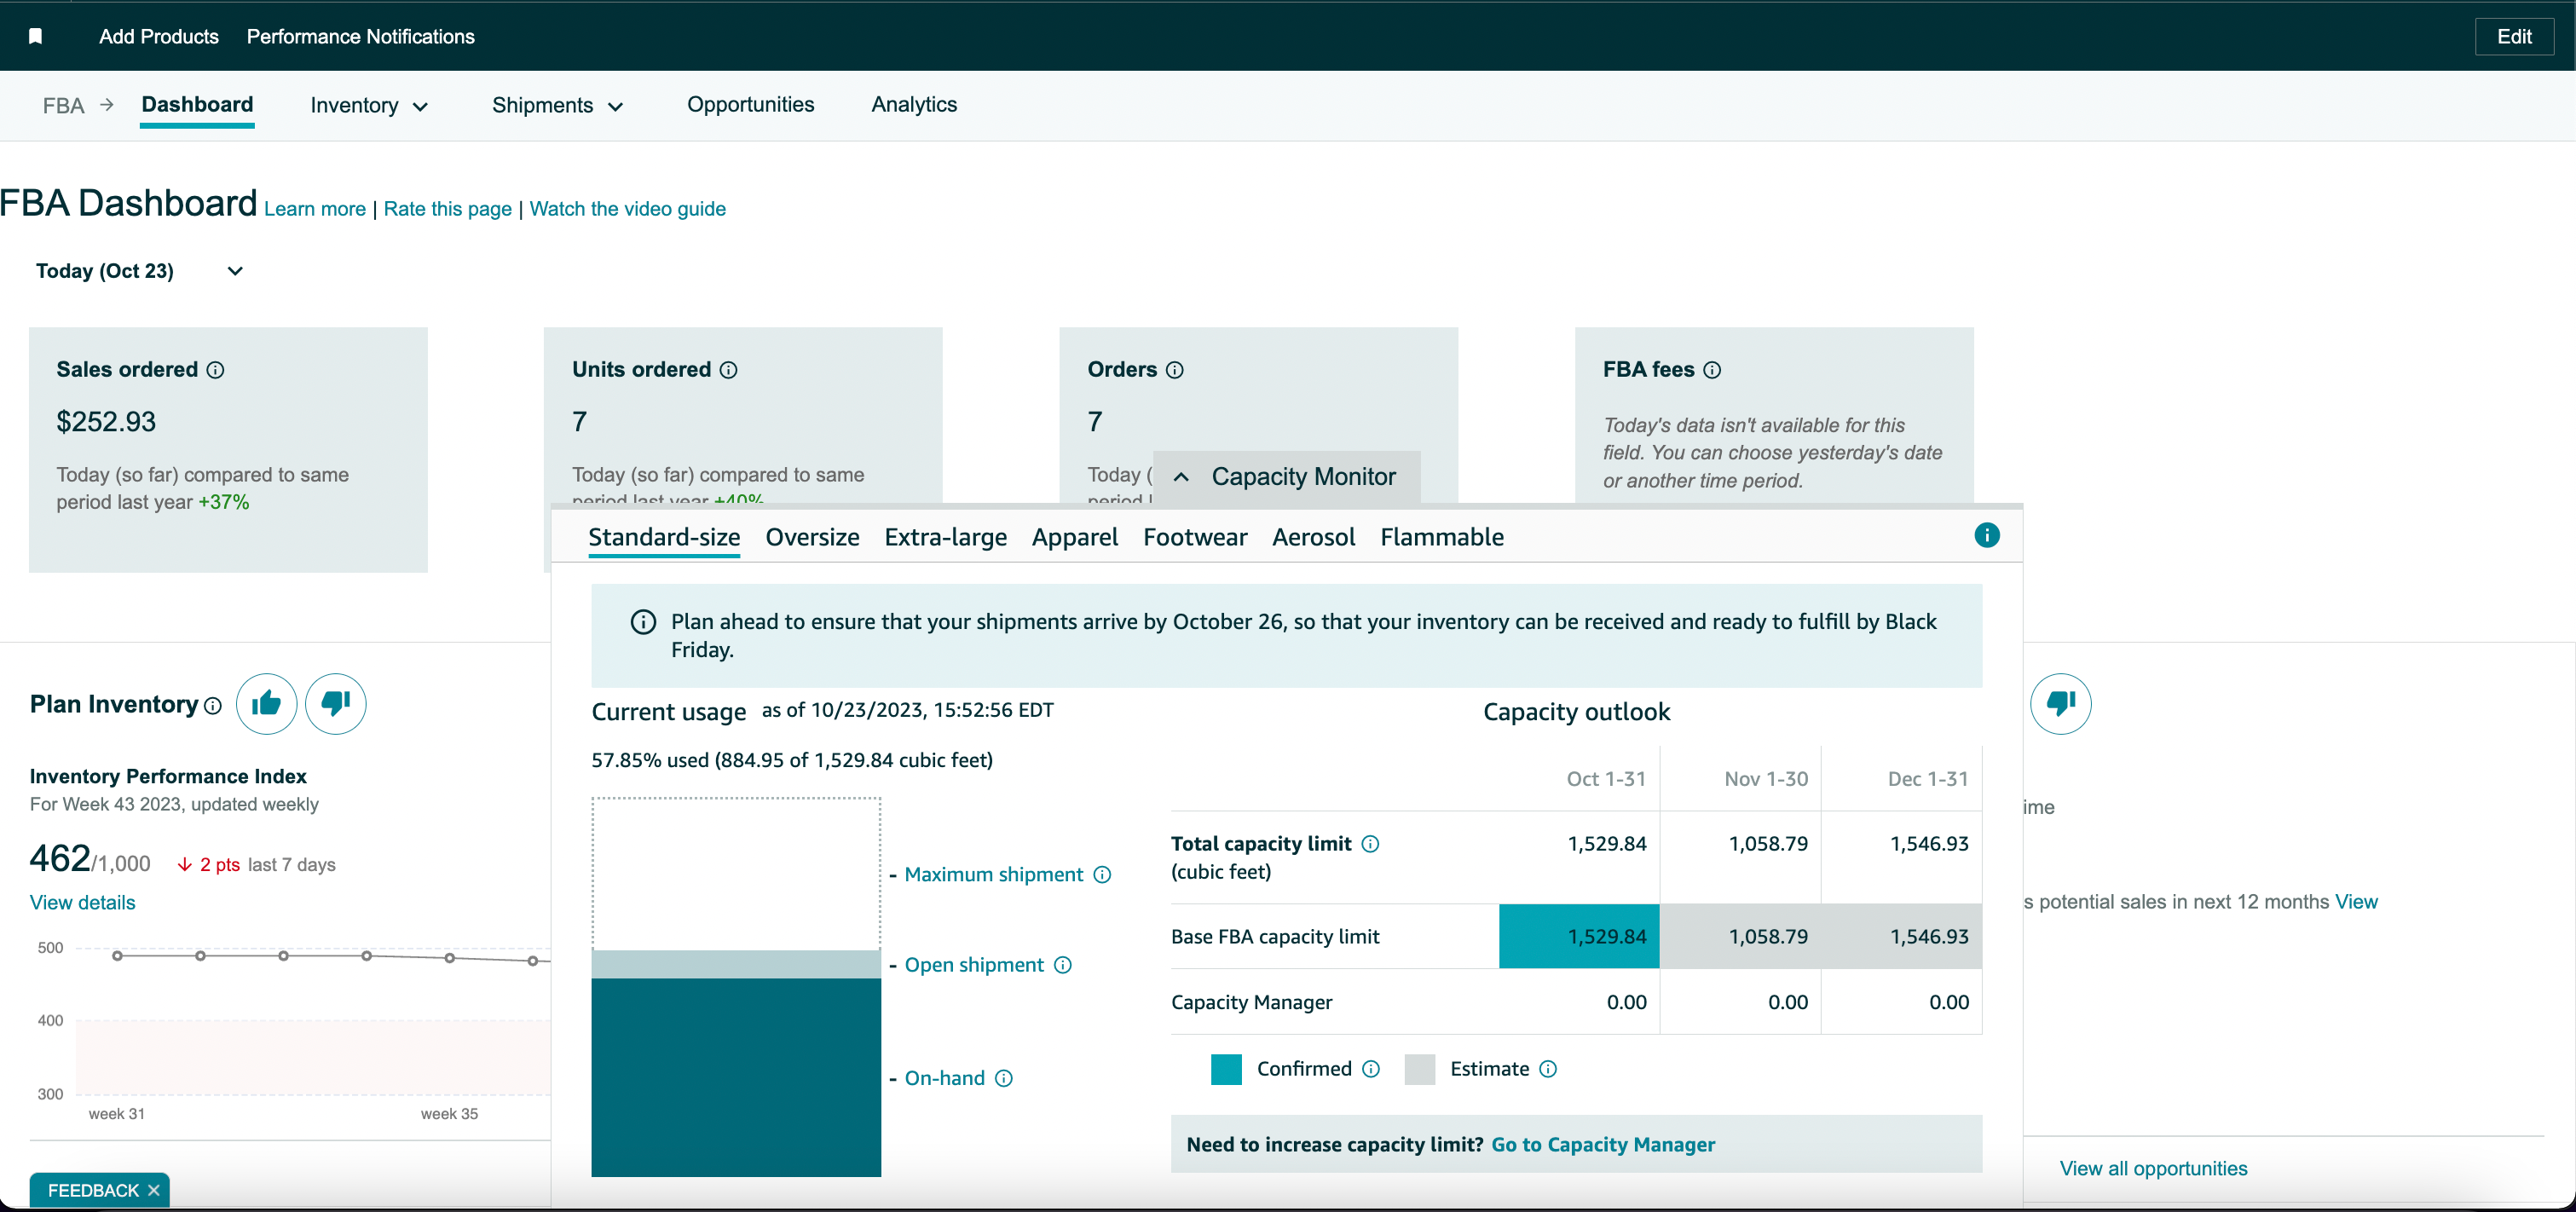Open the Today (Oct 23) date dropdown
2576x1212 pixels.
(140, 271)
